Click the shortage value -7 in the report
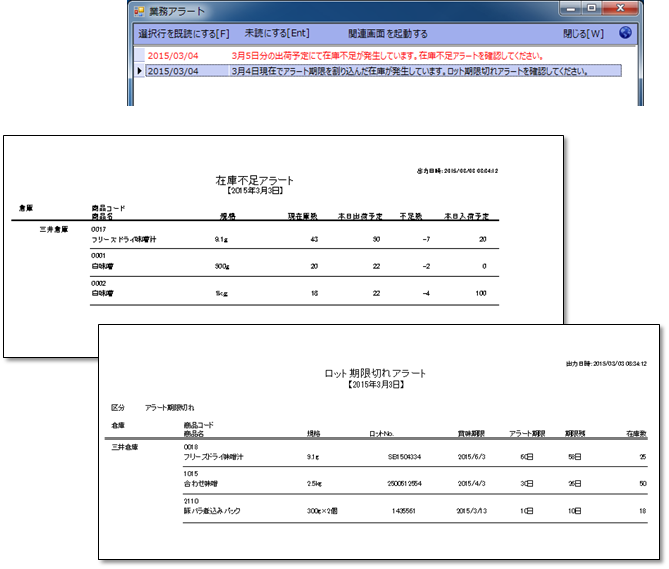 pyautogui.click(x=426, y=239)
